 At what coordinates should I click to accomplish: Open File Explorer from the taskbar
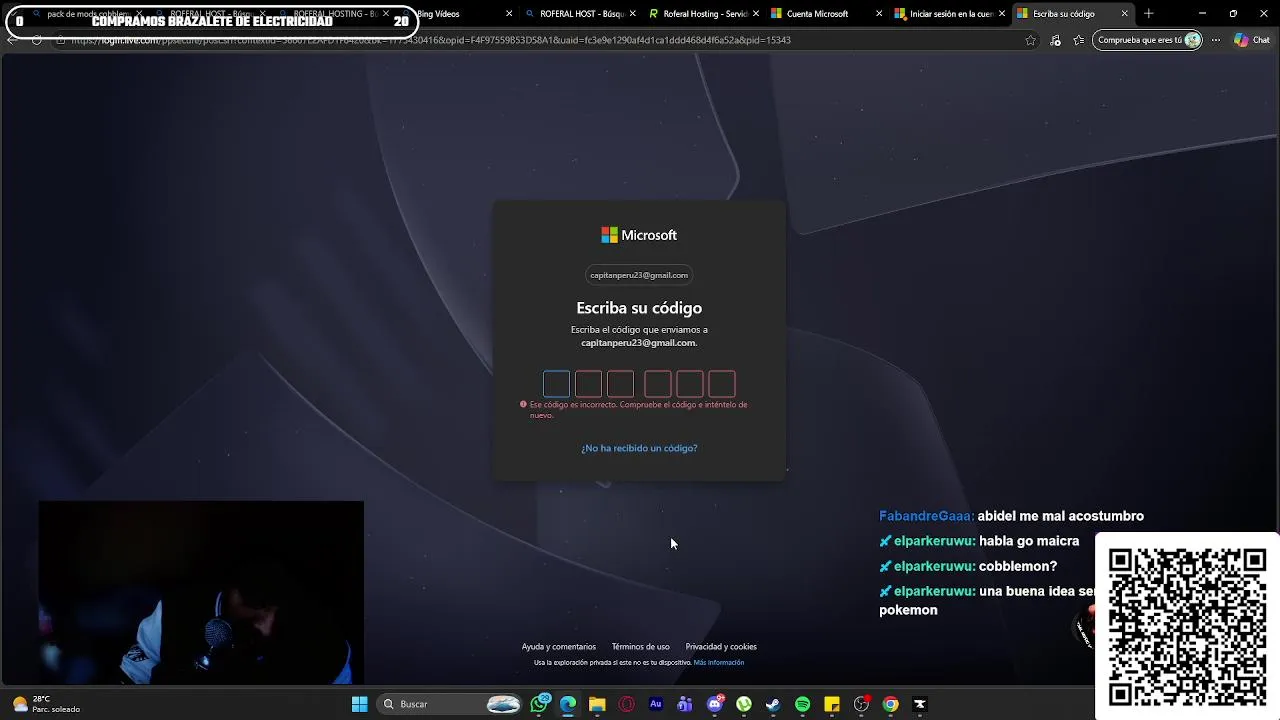pyautogui.click(x=597, y=704)
